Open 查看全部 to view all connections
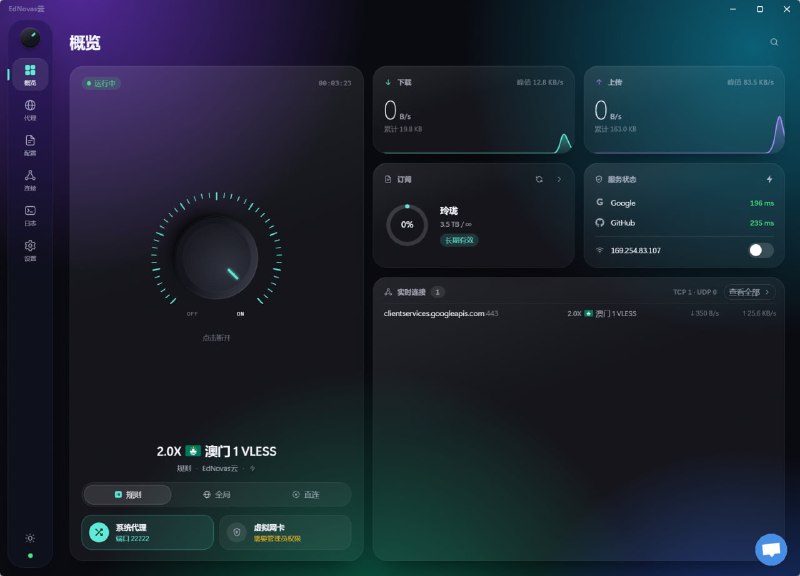This screenshot has width=800, height=576. tap(749, 292)
